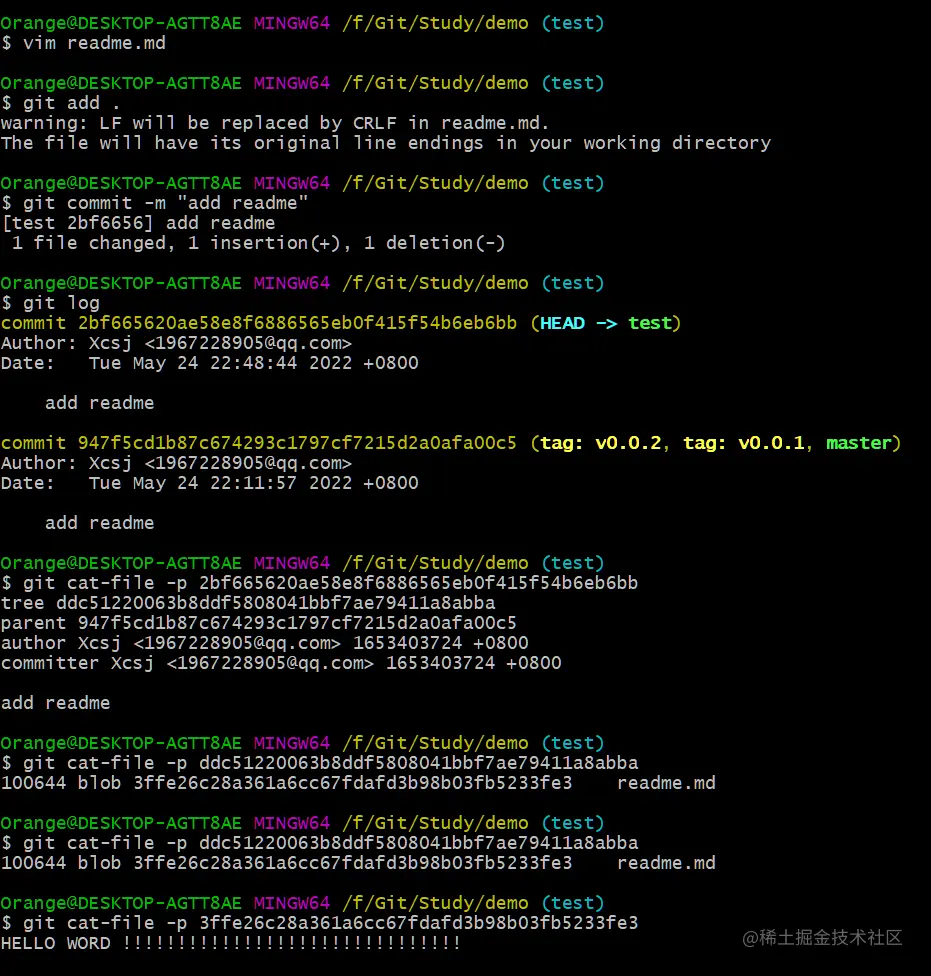Click the "parent 947f5cd1b87c..." output line
Image resolution: width=931 pixels, height=976 pixels.
click(259, 623)
